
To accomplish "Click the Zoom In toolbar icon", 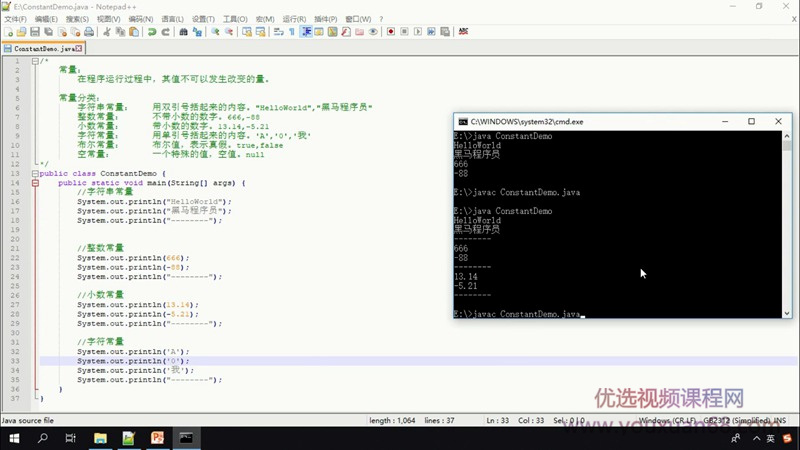I will click(215, 32).
